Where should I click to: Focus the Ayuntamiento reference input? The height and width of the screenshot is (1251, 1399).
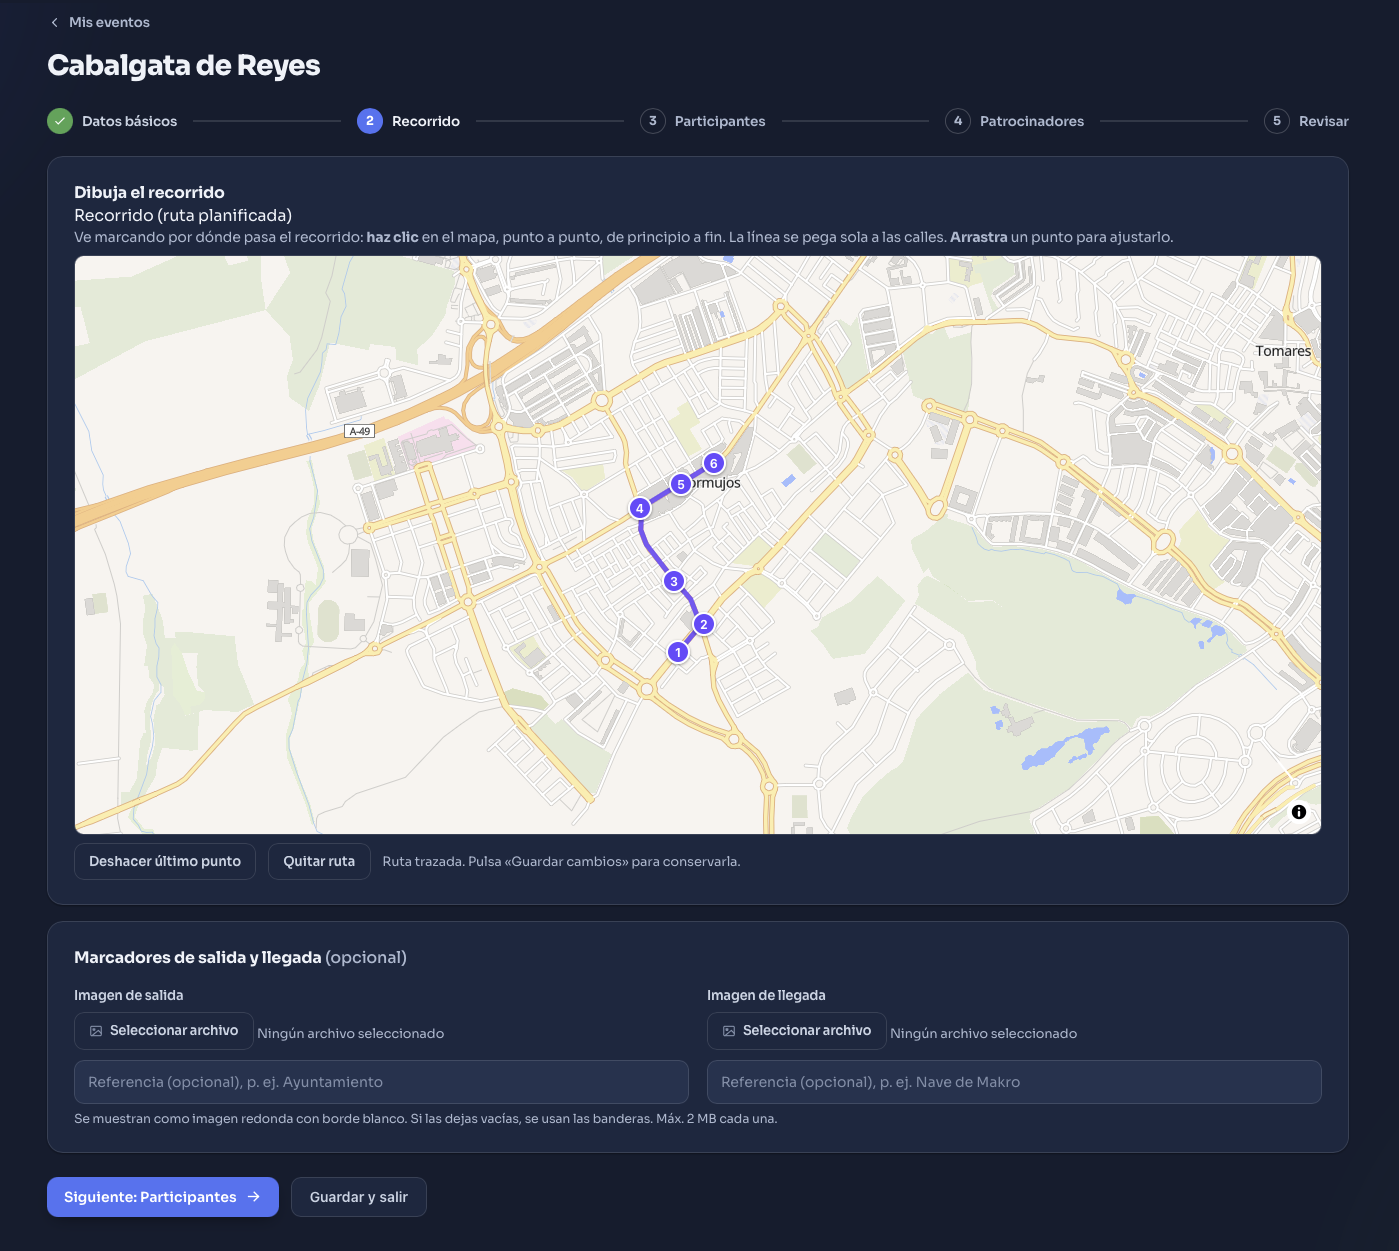coord(381,1082)
